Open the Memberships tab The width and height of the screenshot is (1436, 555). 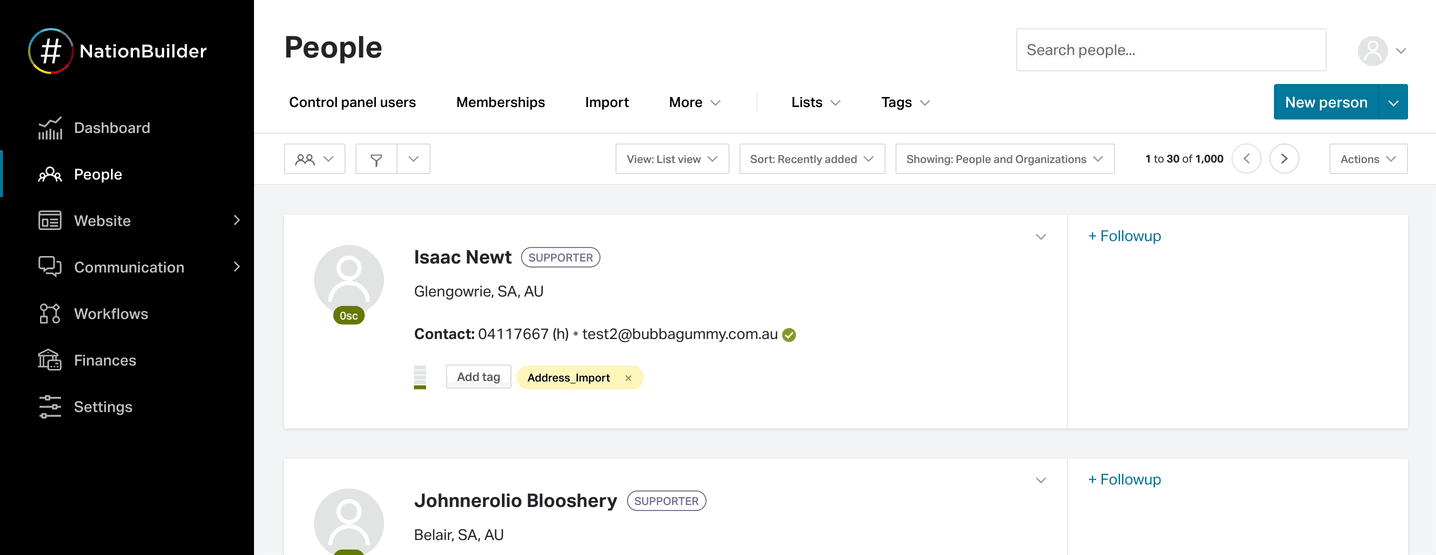click(x=500, y=102)
